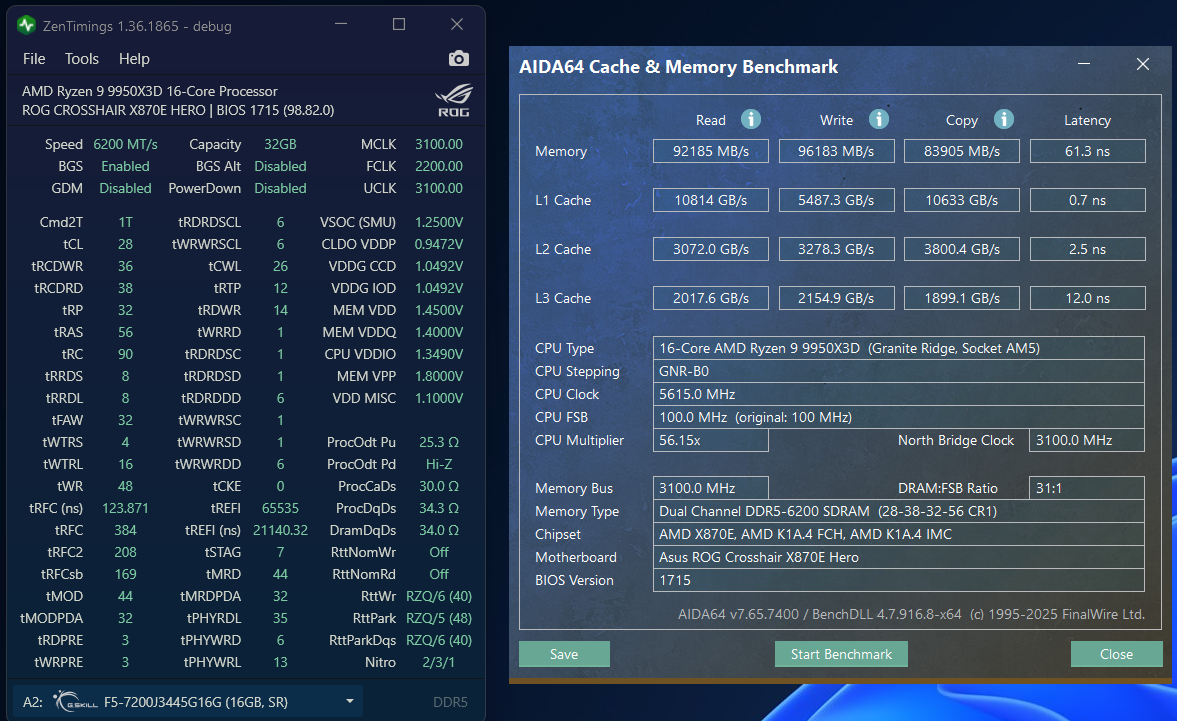Minimize the ZenTimings window
This screenshot has height=721, width=1177.
(341, 25)
